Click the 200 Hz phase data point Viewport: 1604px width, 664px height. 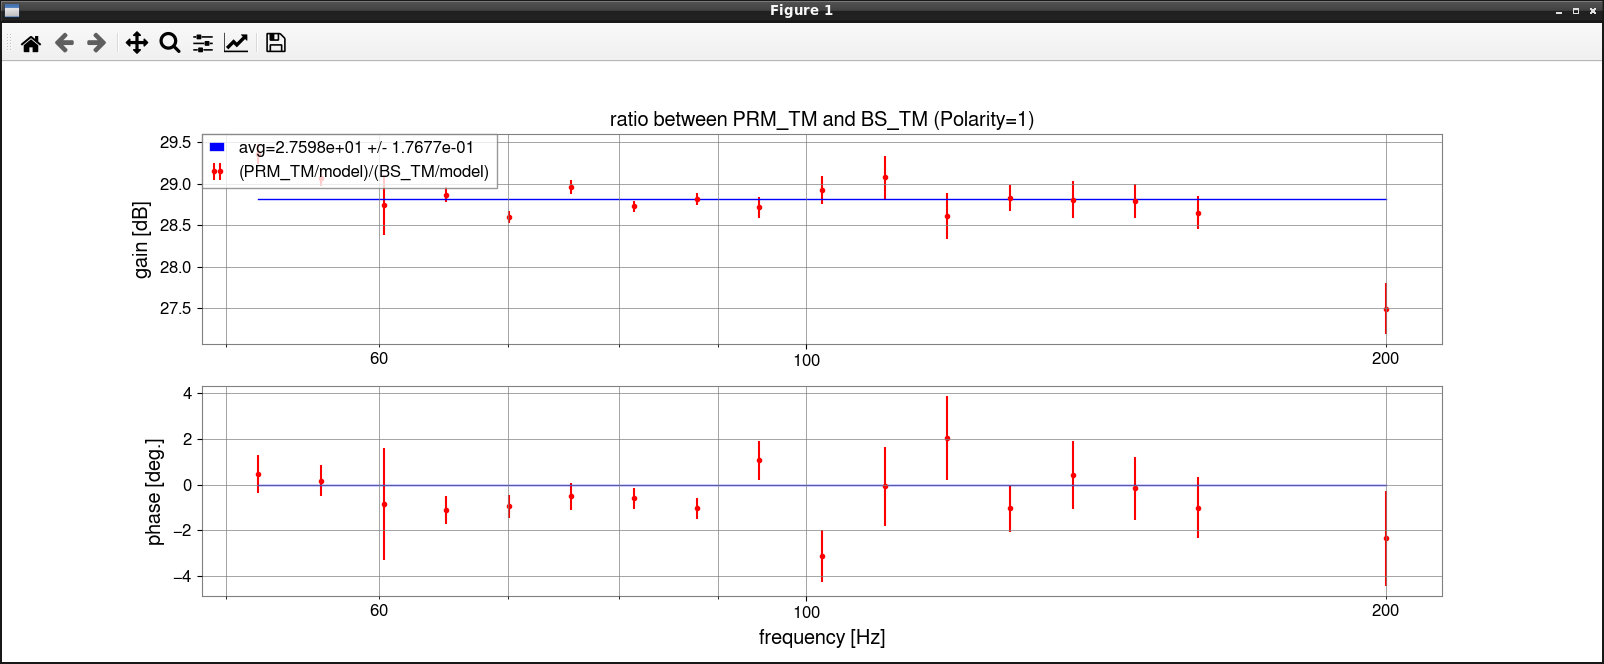tap(1386, 539)
